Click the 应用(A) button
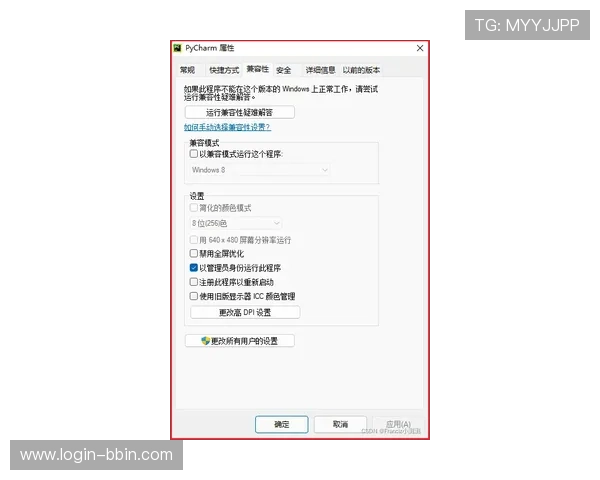Screen dimensions: 600x480 point(398,424)
